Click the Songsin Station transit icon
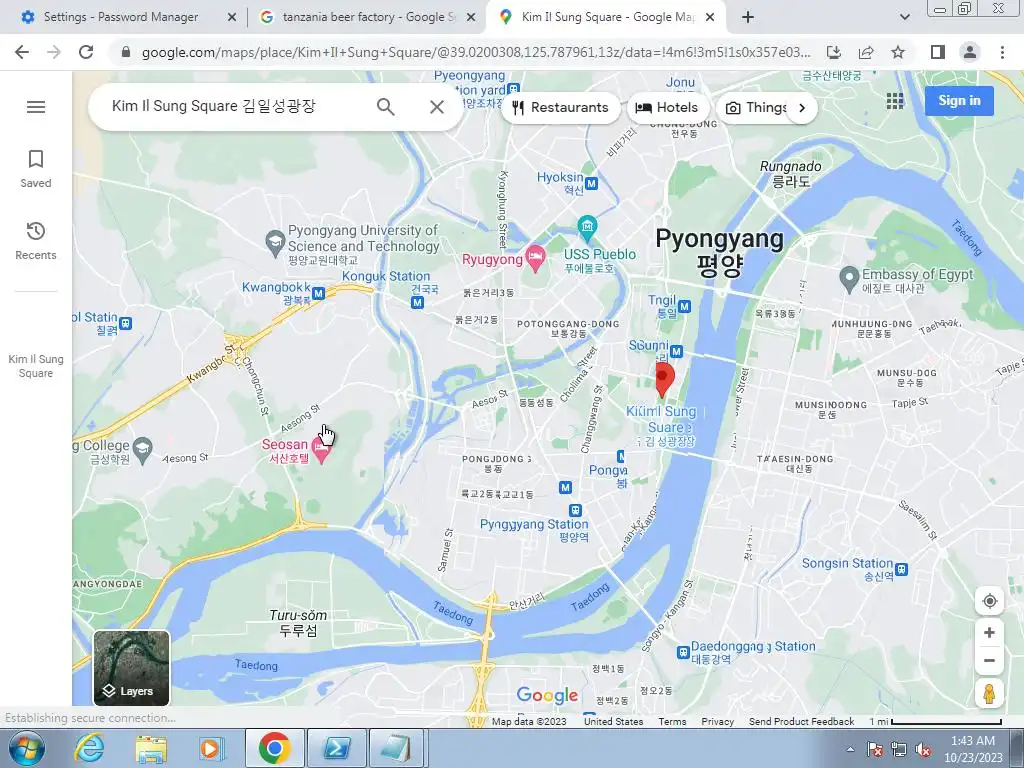 point(901,569)
